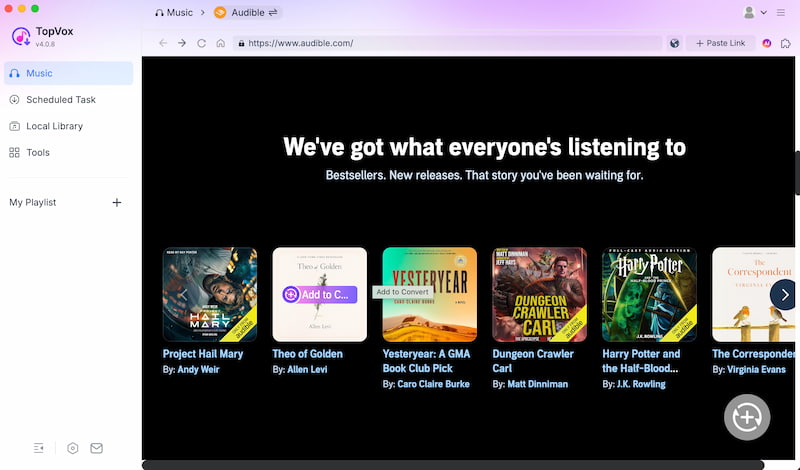Viewport: 800px width, 470px height.
Task: Click the Music breadcrumb at top
Action: 174,13
